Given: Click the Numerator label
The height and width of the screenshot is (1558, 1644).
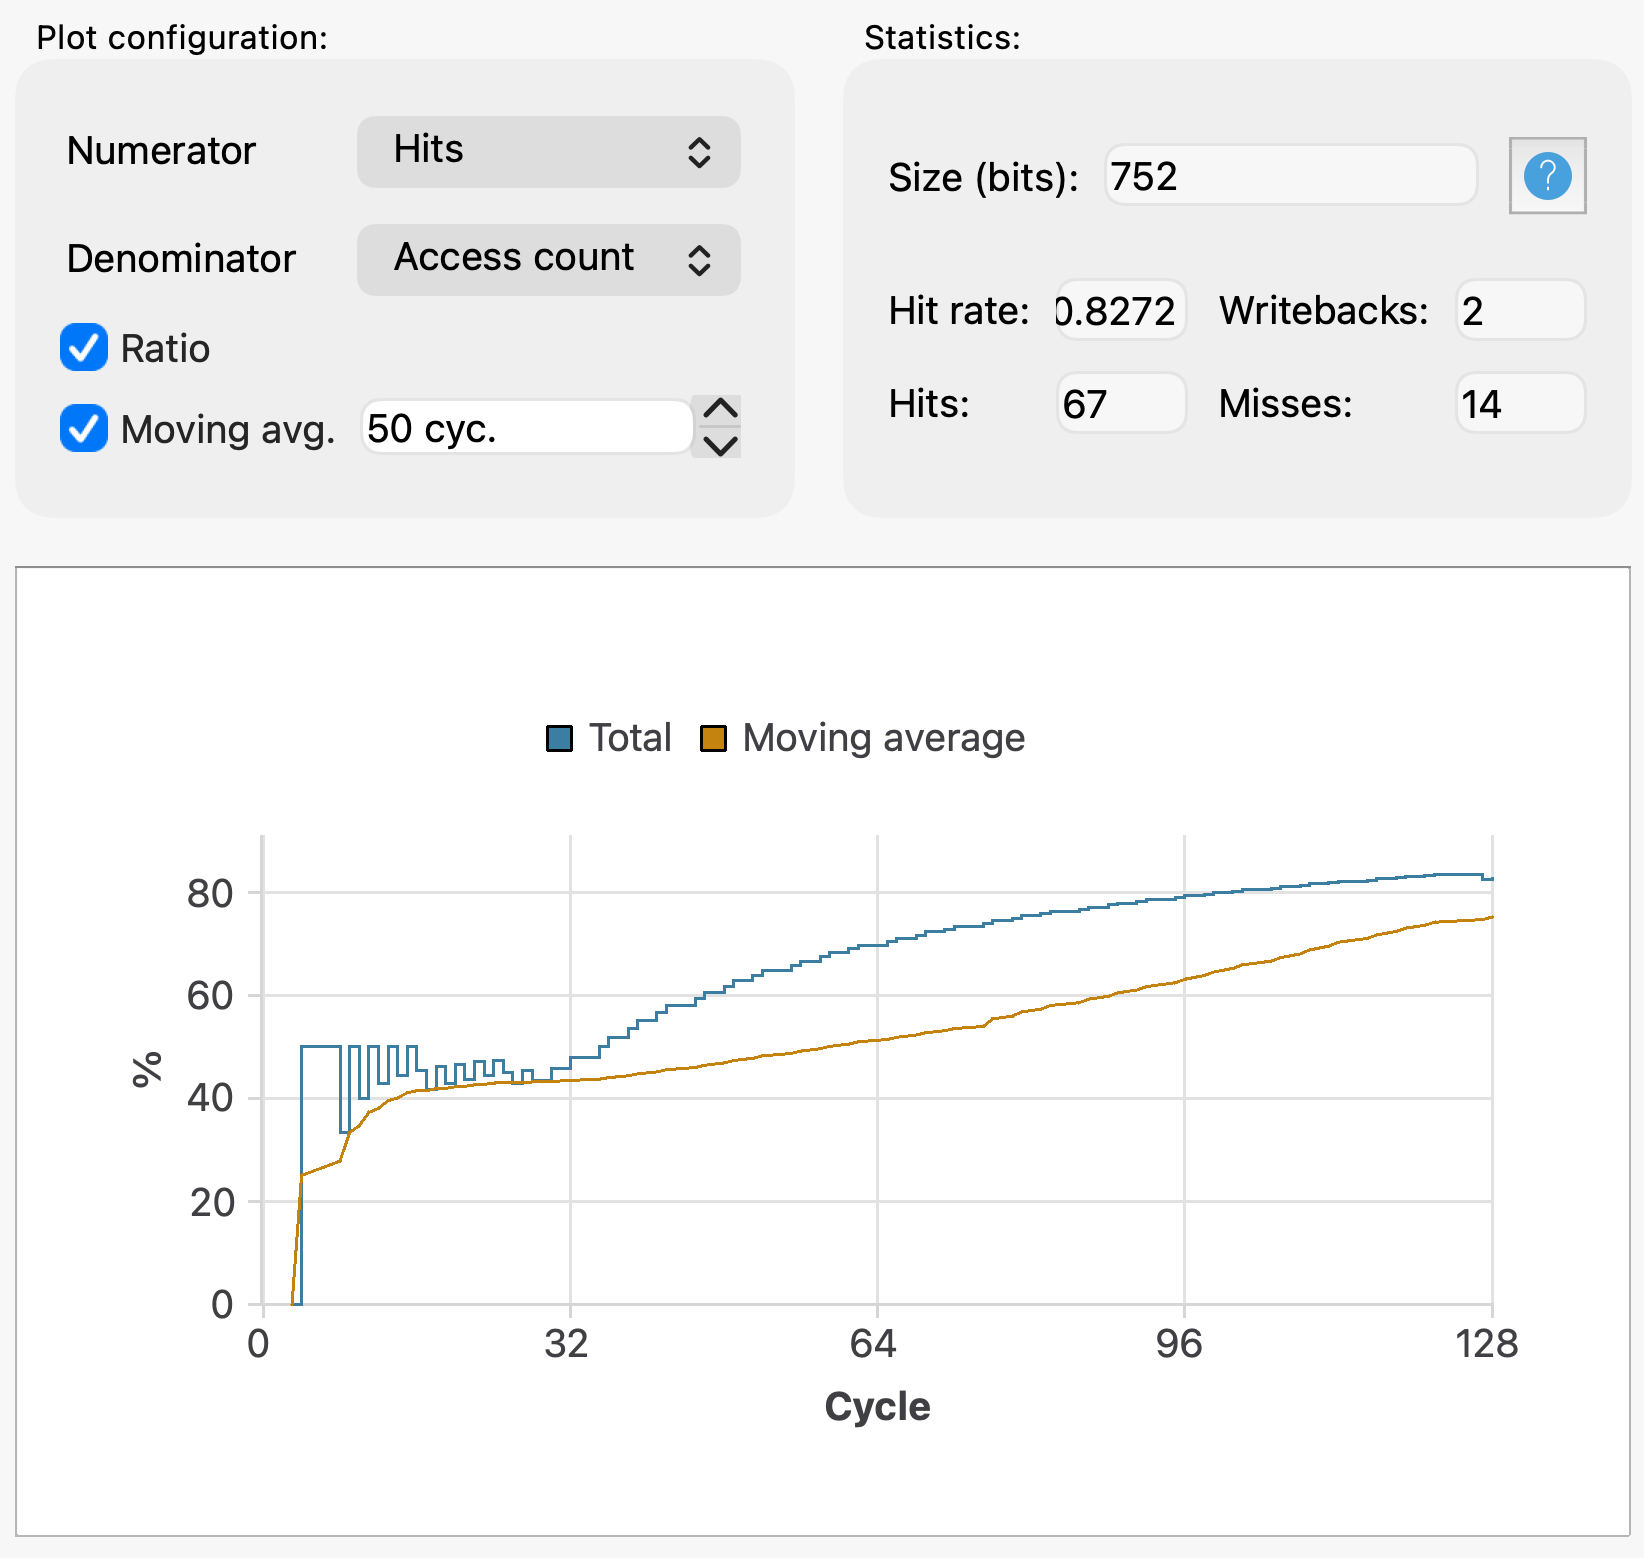Looking at the screenshot, I should point(161,151).
